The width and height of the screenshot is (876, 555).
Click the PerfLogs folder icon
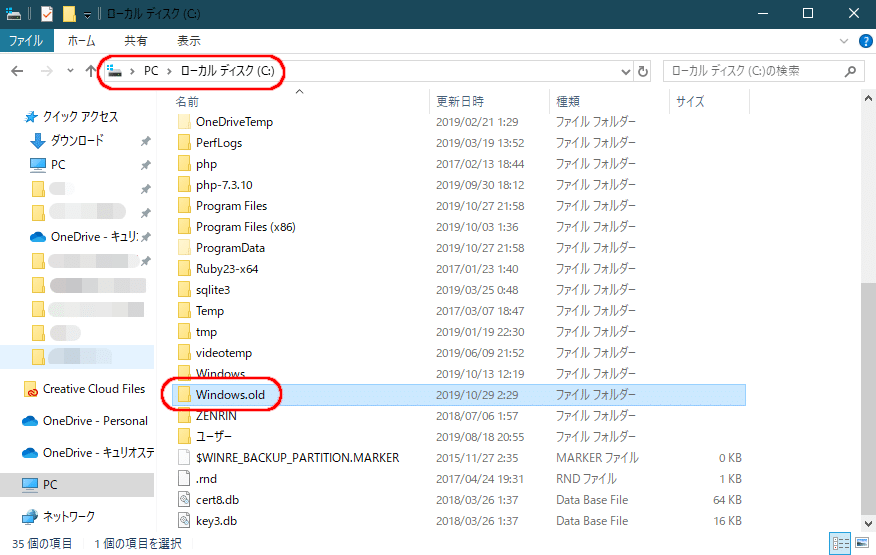tap(184, 143)
